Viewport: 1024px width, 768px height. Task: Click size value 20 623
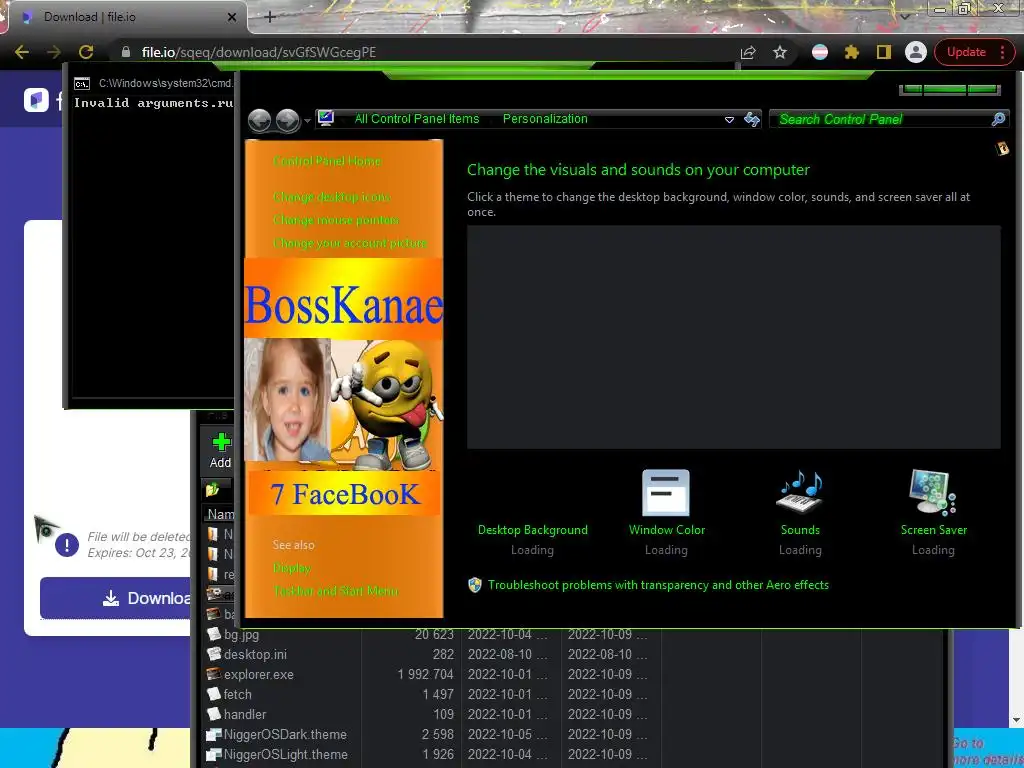[x=434, y=634]
